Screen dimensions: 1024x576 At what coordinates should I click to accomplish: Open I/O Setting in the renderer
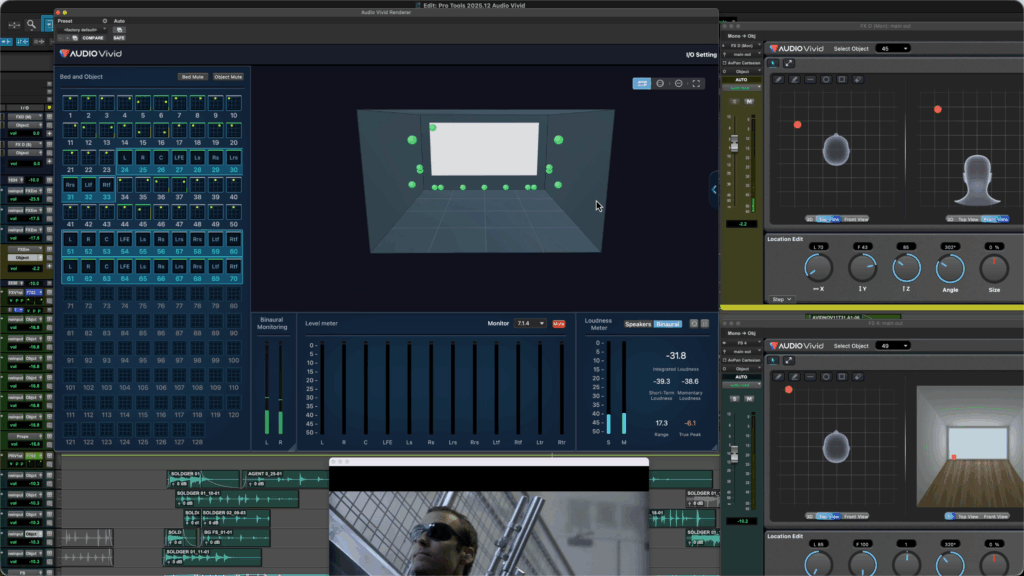pyautogui.click(x=701, y=55)
